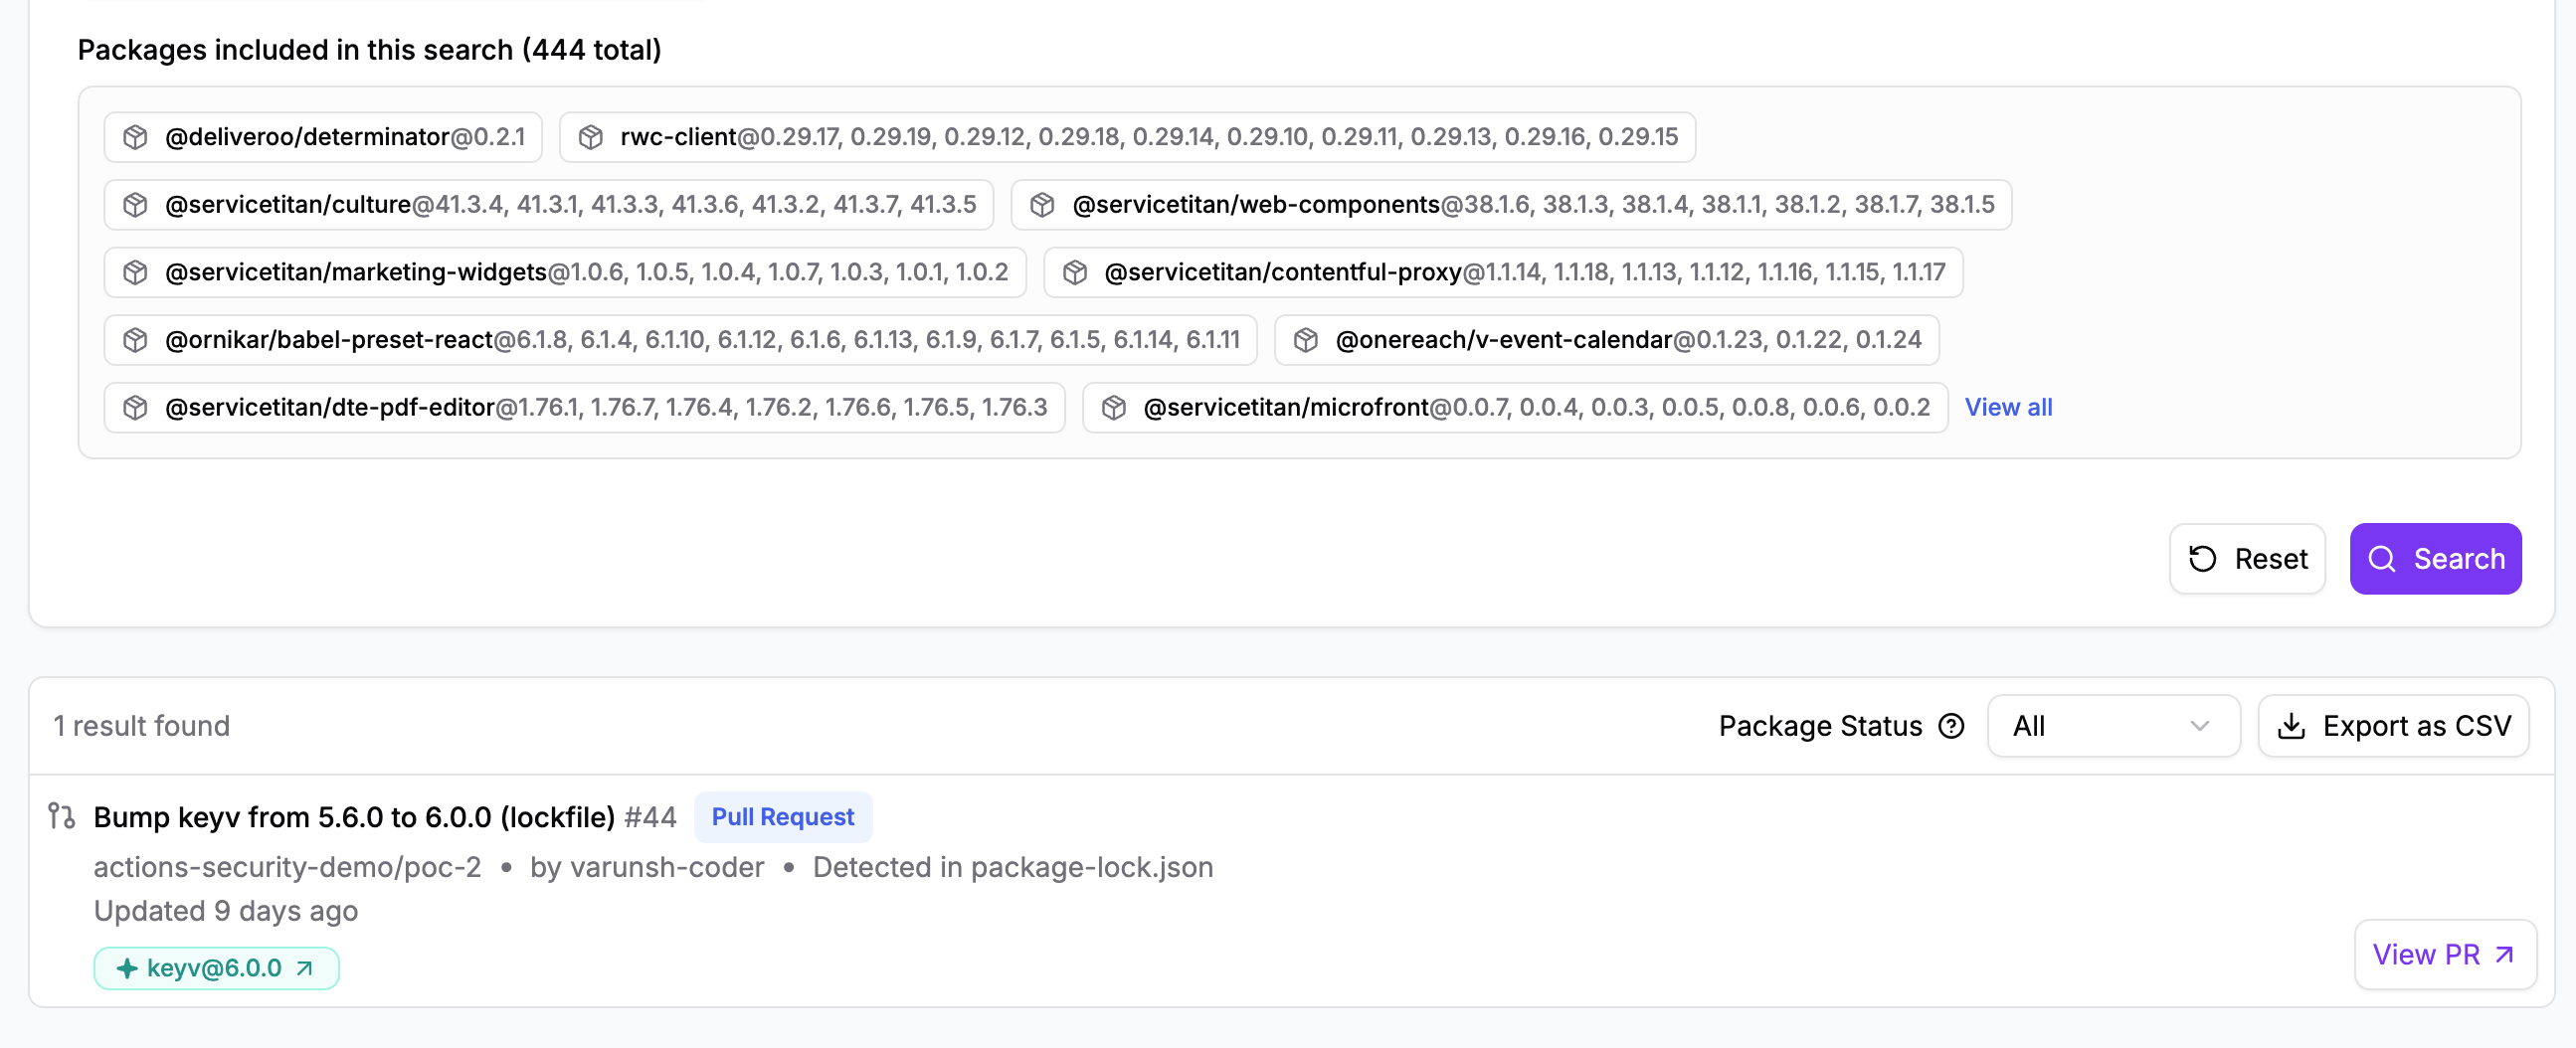Select the @servicetitan/marketing-widgets package chip
Screen dimensions: 2576x1048
565,272
